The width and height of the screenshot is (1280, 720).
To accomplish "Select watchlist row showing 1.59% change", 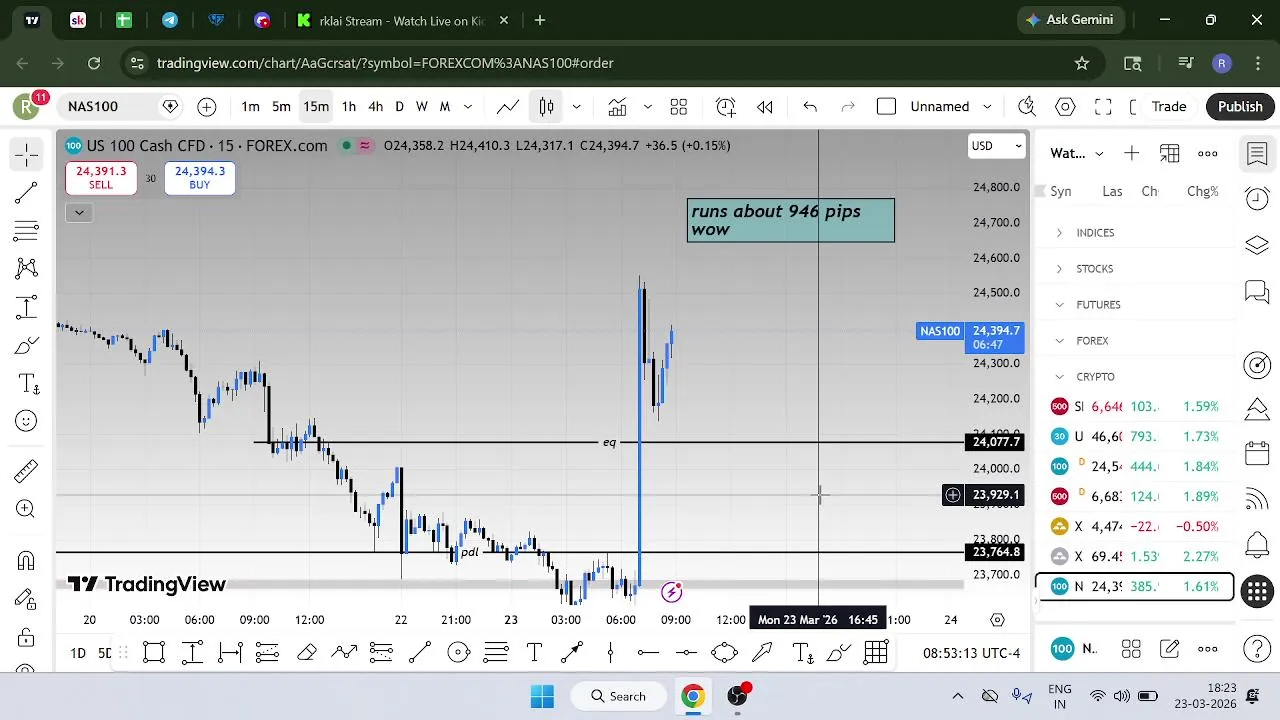I will tap(1136, 407).
